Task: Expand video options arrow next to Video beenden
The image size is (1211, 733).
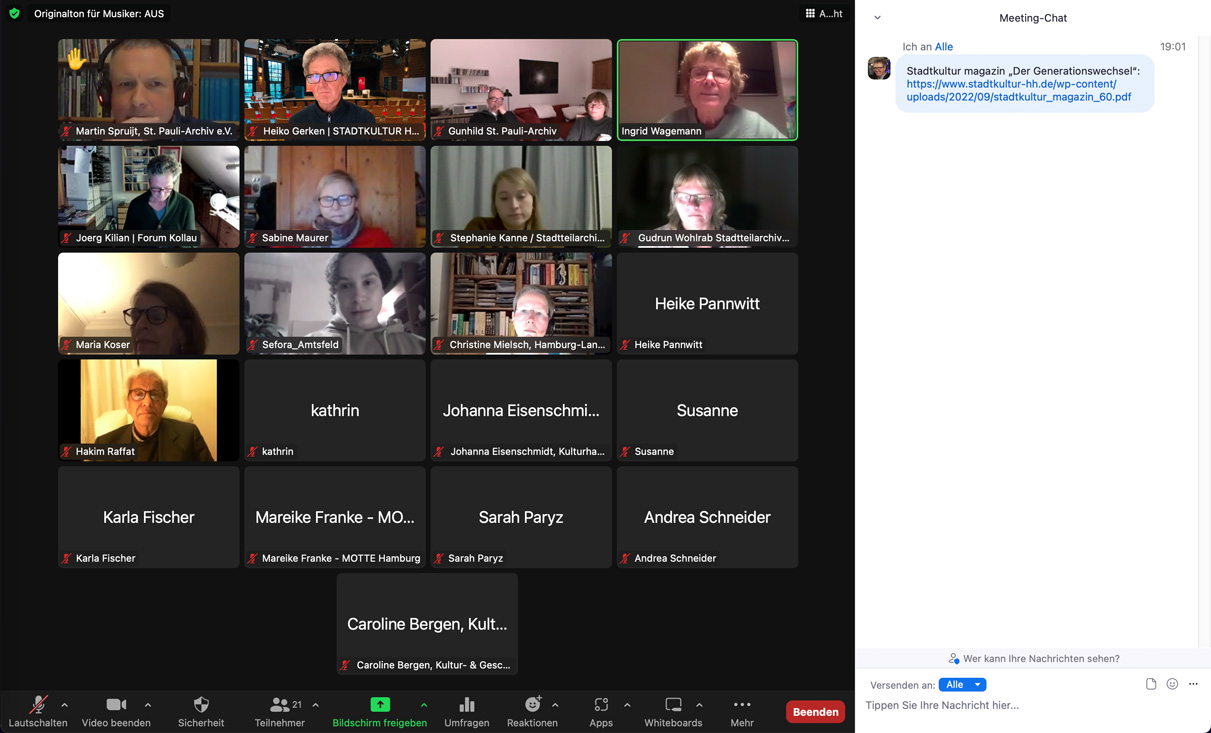Action: click(x=148, y=705)
